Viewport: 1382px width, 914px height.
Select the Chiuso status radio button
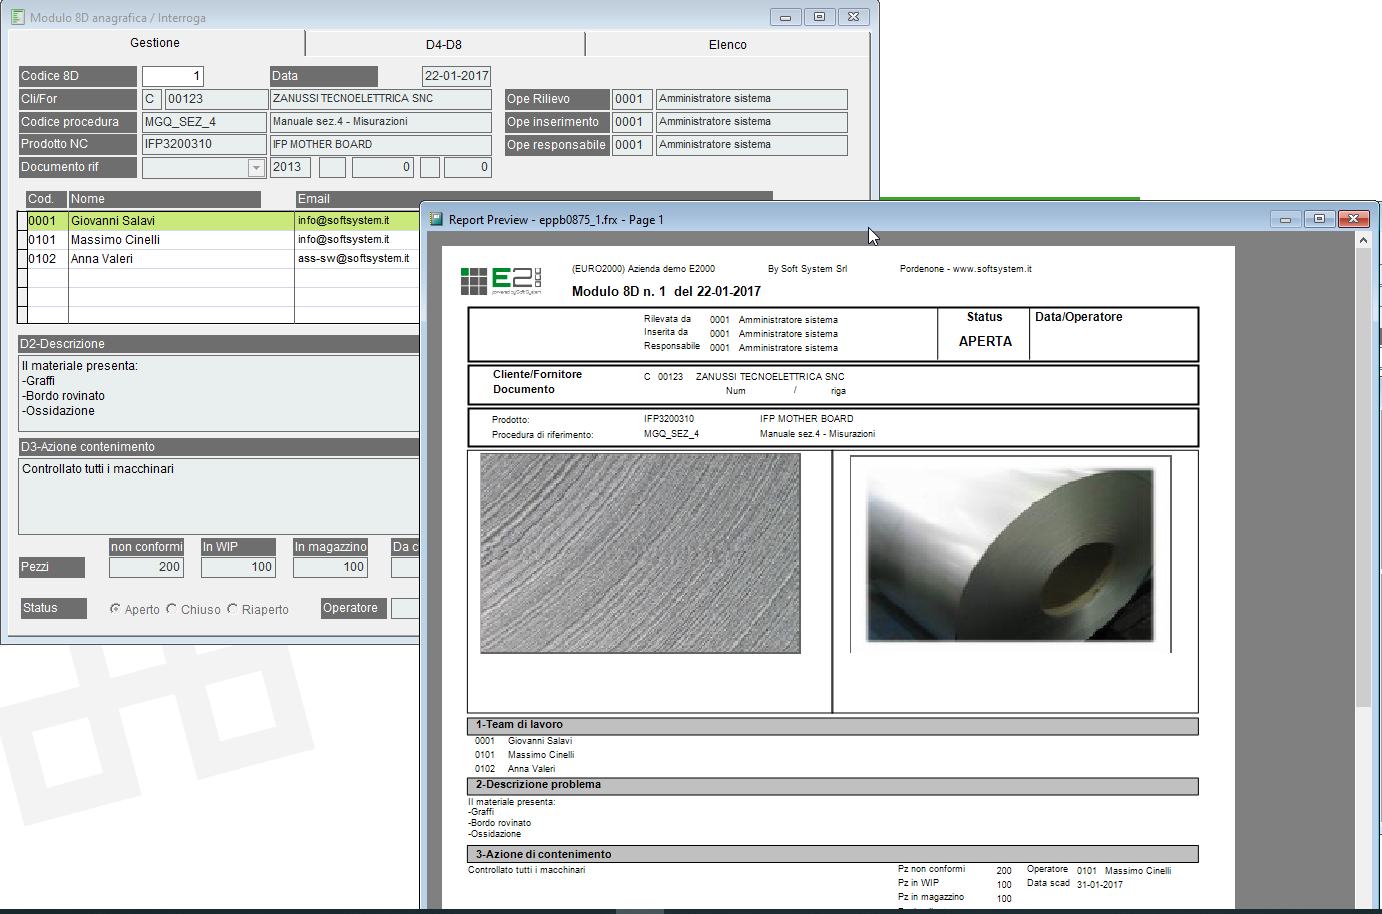pos(172,609)
